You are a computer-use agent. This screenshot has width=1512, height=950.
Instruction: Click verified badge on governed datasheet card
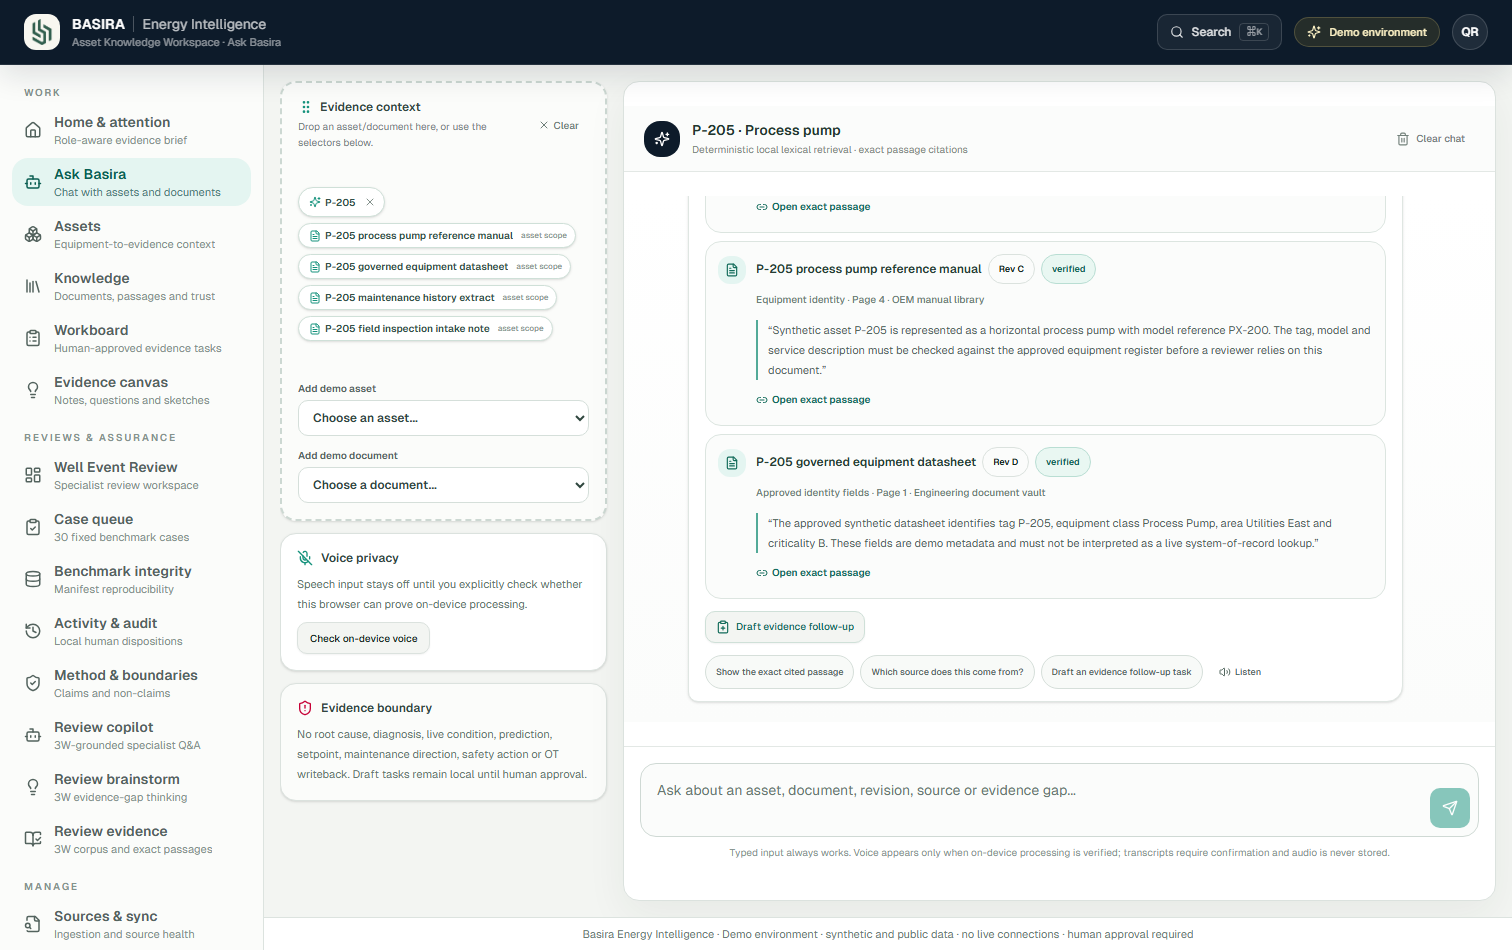pyautogui.click(x=1063, y=462)
